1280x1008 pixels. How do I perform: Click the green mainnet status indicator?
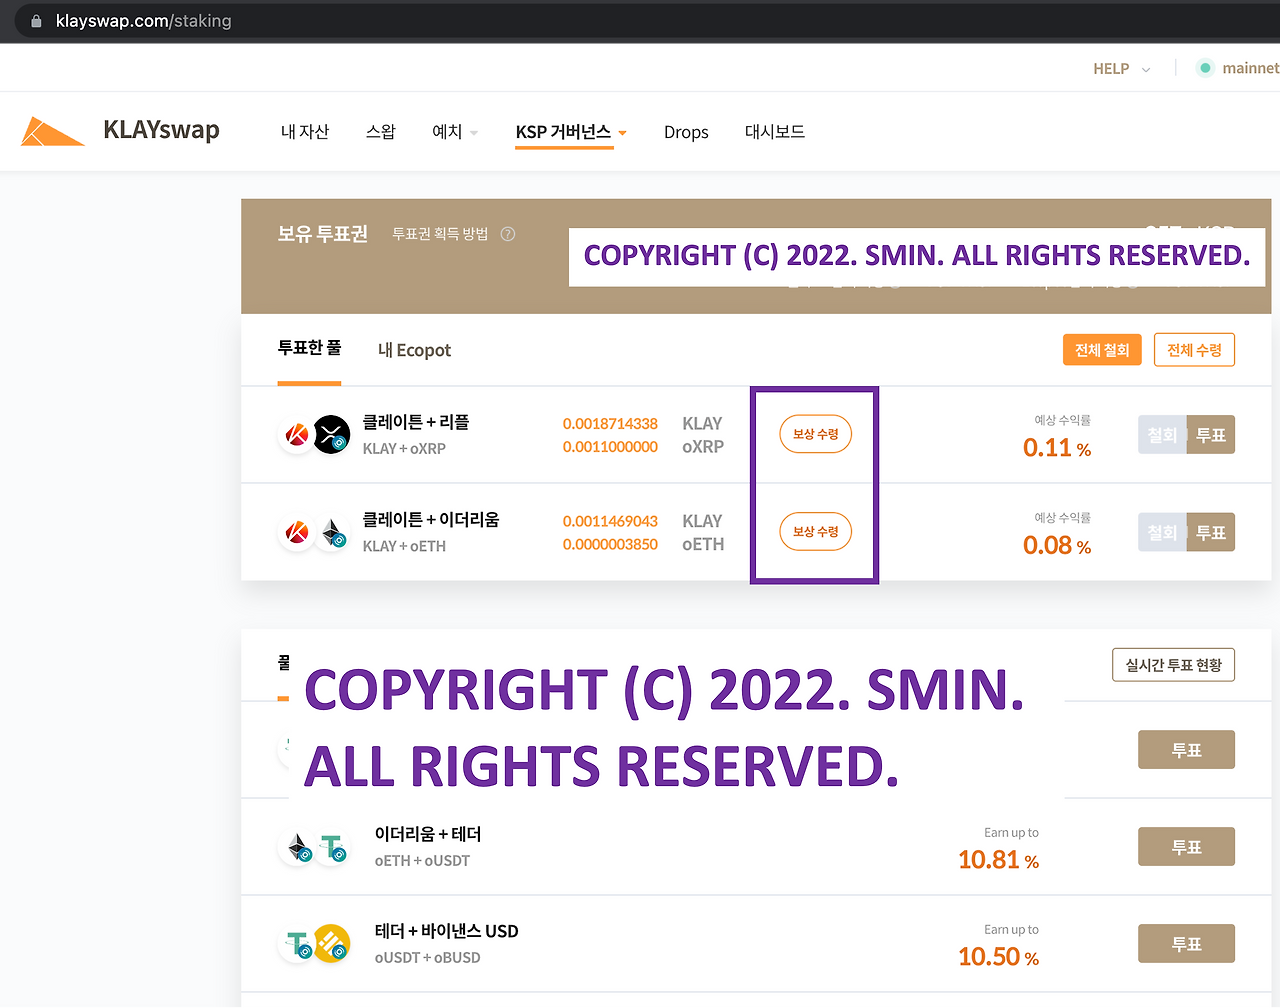click(x=1205, y=68)
